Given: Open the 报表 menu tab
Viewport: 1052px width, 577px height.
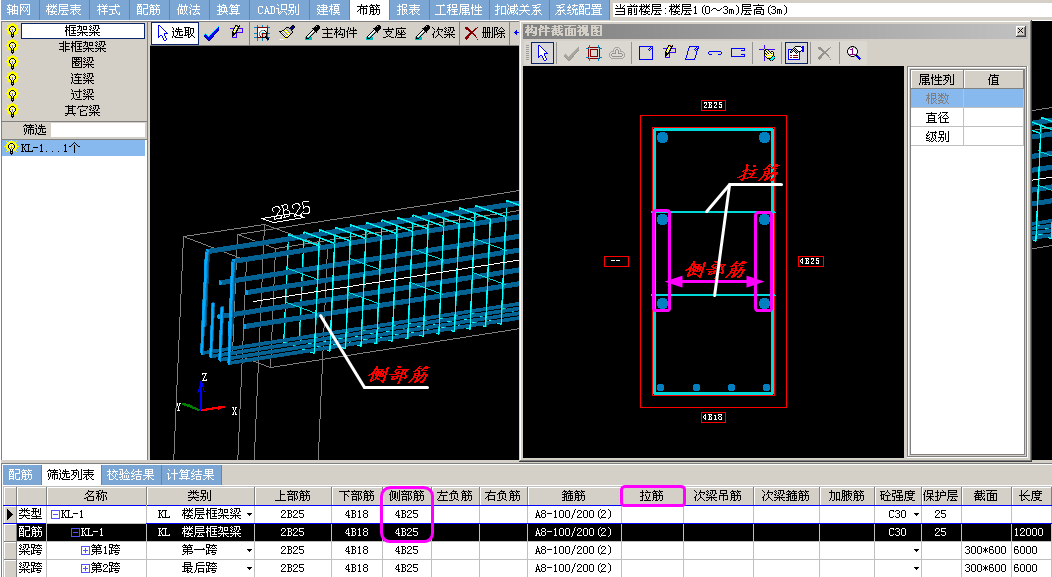Looking at the screenshot, I should [408, 10].
